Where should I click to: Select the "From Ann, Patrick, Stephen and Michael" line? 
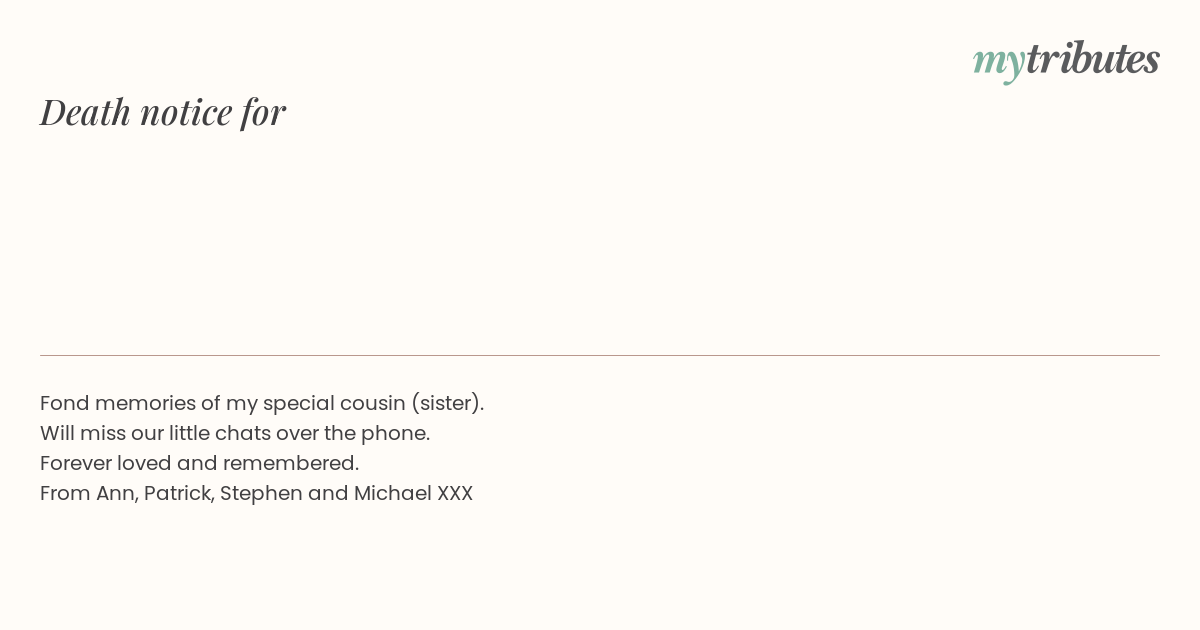click(x=256, y=493)
